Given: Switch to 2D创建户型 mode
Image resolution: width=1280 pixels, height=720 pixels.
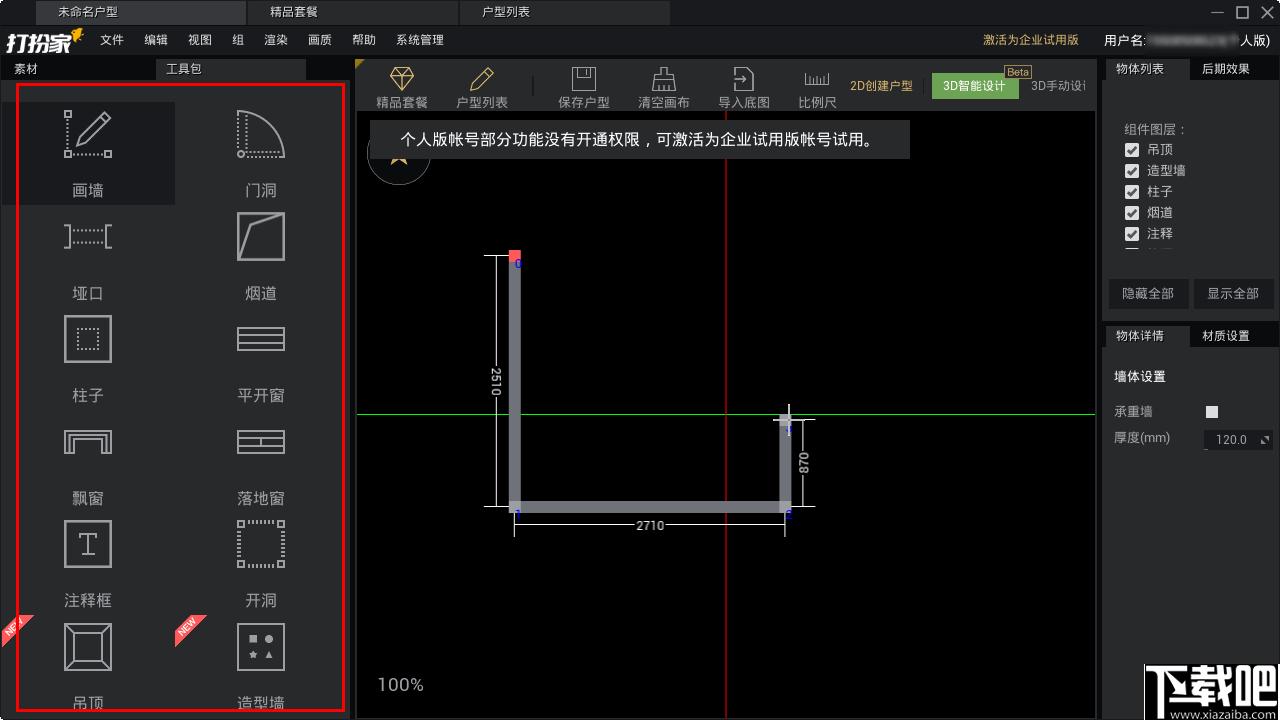Looking at the screenshot, I should click(881, 86).
